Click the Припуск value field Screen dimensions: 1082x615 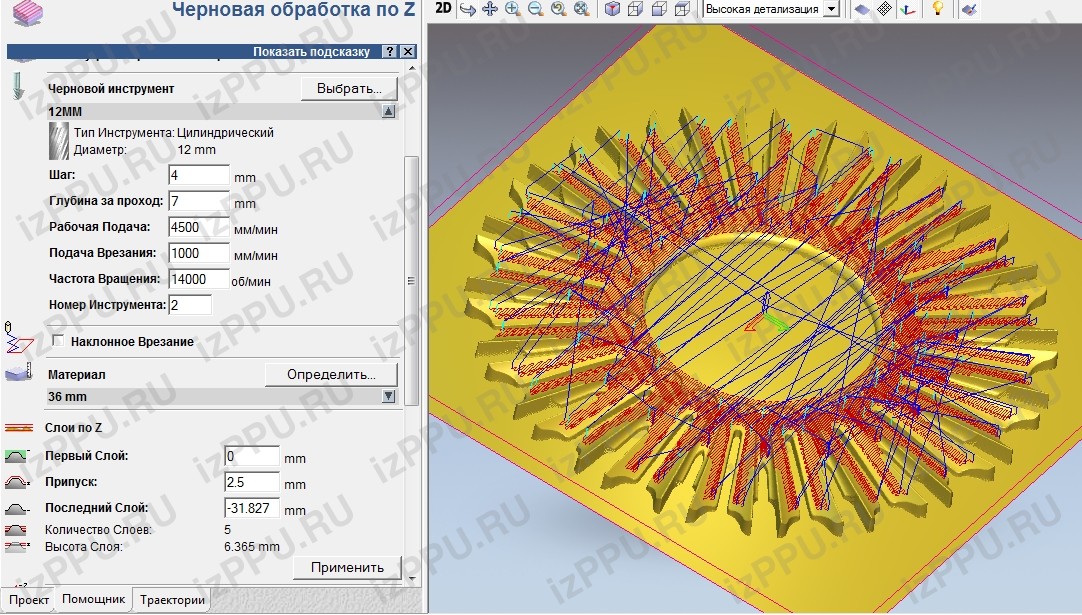tap(252, 483)
